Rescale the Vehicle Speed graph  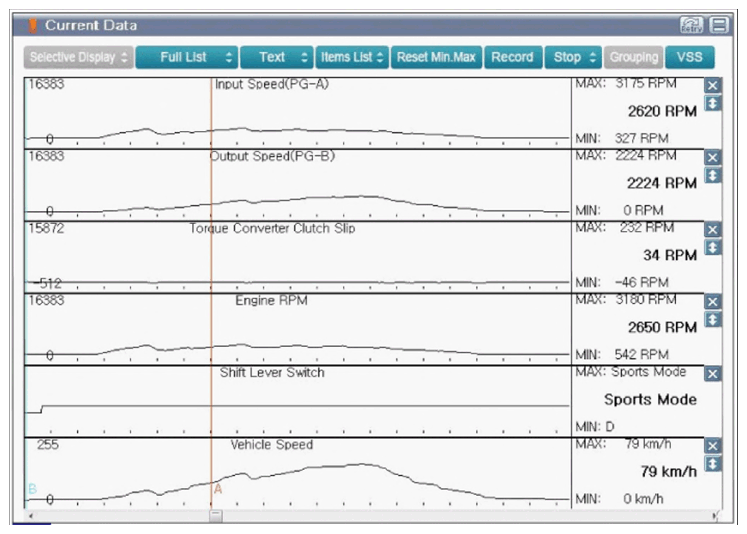click(x=712, y=463)
